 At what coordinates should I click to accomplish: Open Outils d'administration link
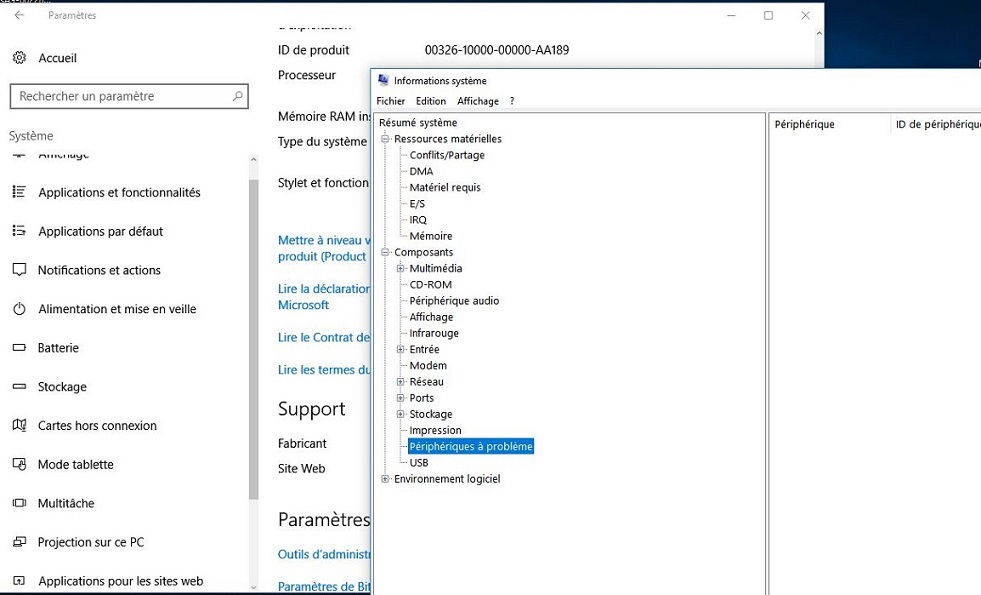324,554
